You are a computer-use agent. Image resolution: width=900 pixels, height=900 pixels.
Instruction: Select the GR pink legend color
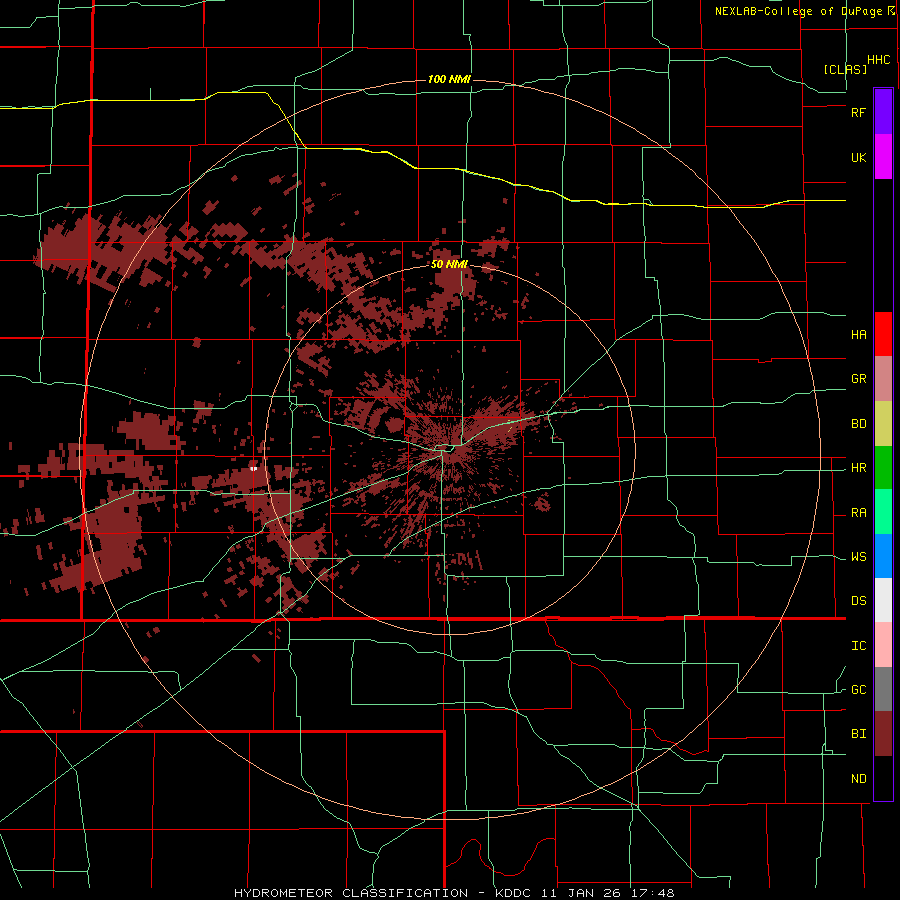(883, 379)
